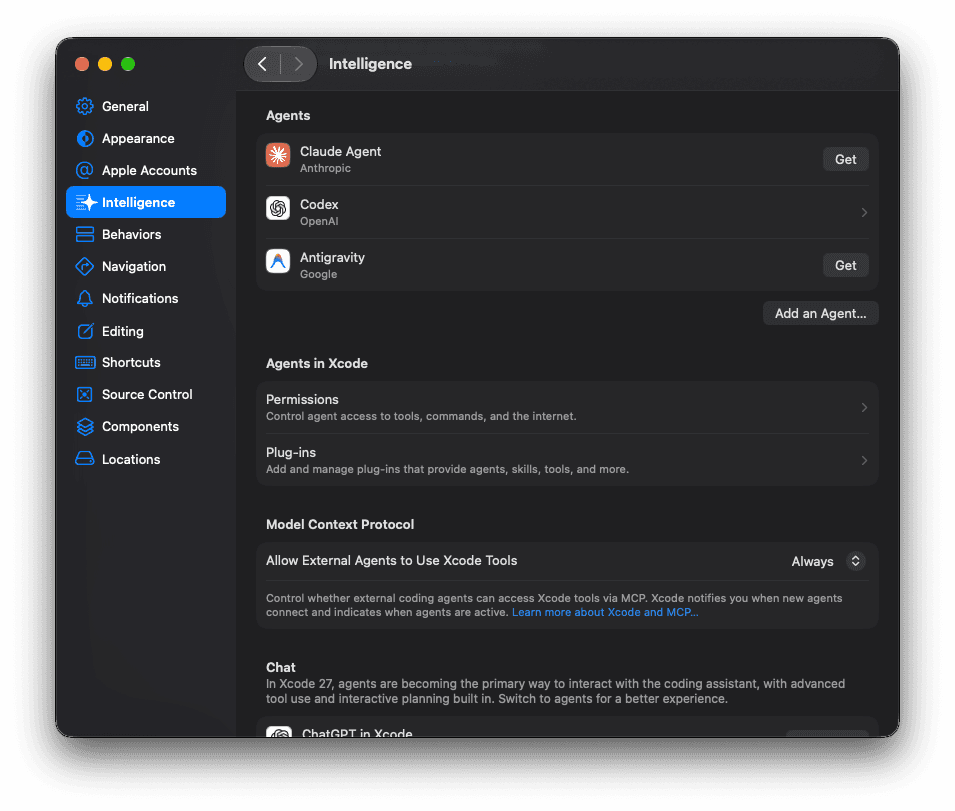Image resolution: width=955 pixels, height=811 pixels.
Task: Click the Notifications bell icon
Action: (x=85, y=298)
